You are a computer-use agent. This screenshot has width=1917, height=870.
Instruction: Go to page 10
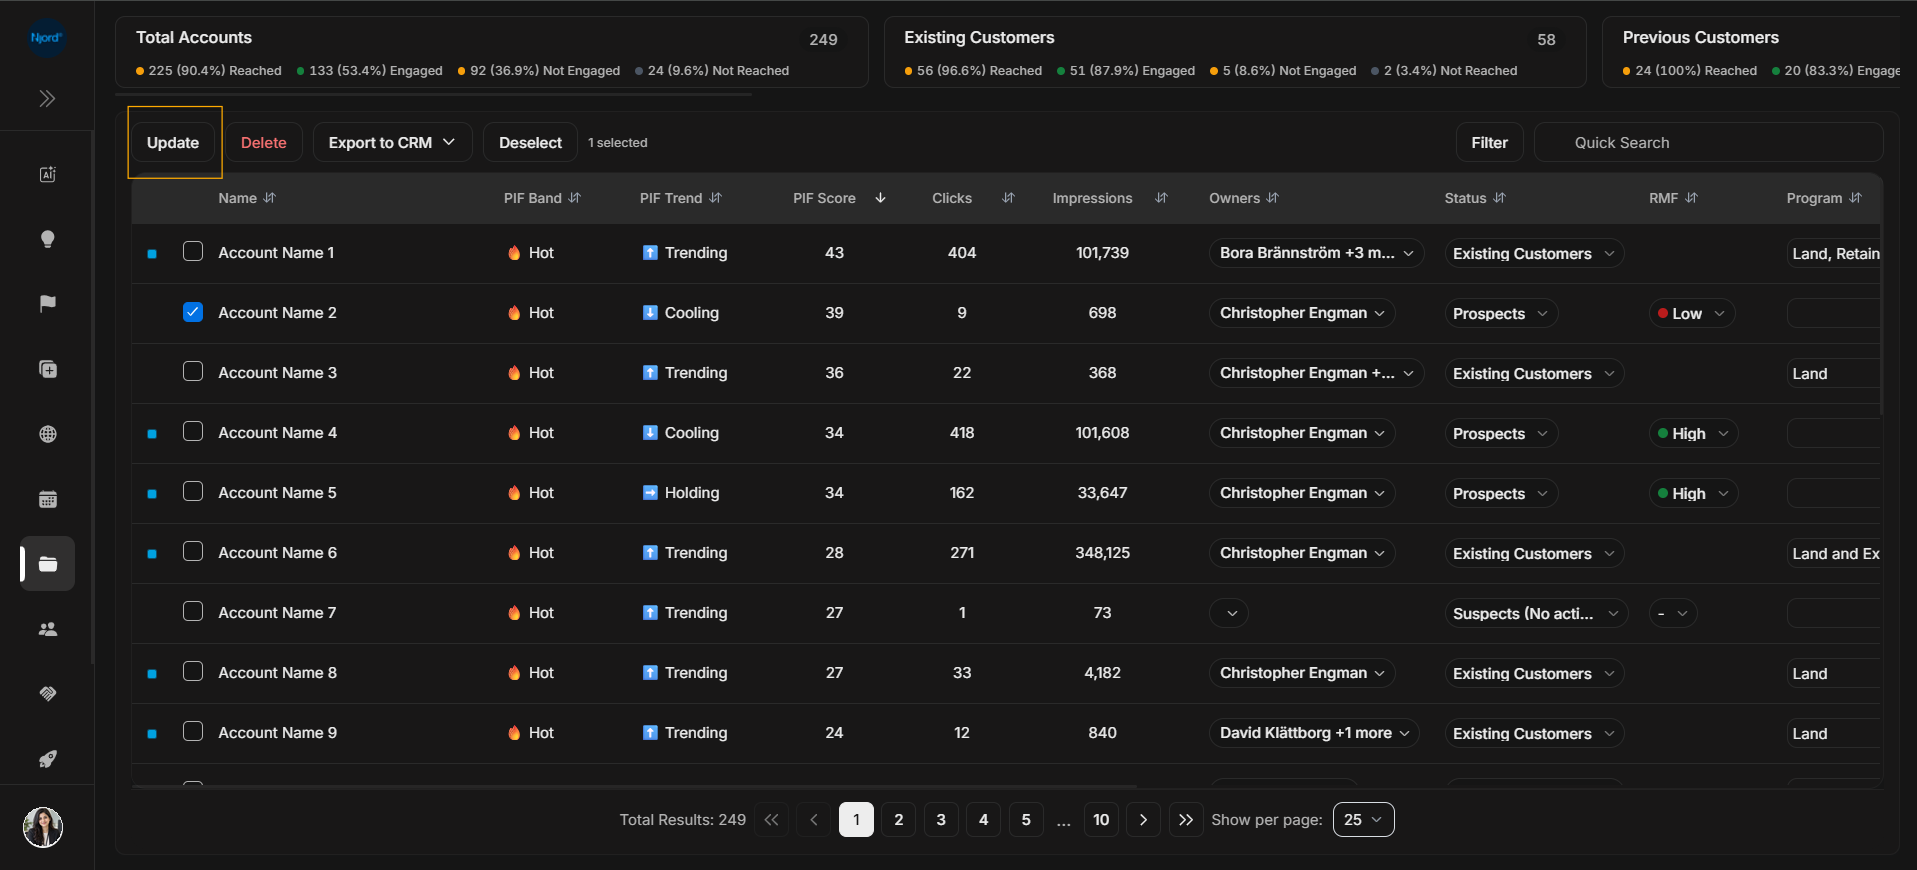click(x=1101, y=820)
